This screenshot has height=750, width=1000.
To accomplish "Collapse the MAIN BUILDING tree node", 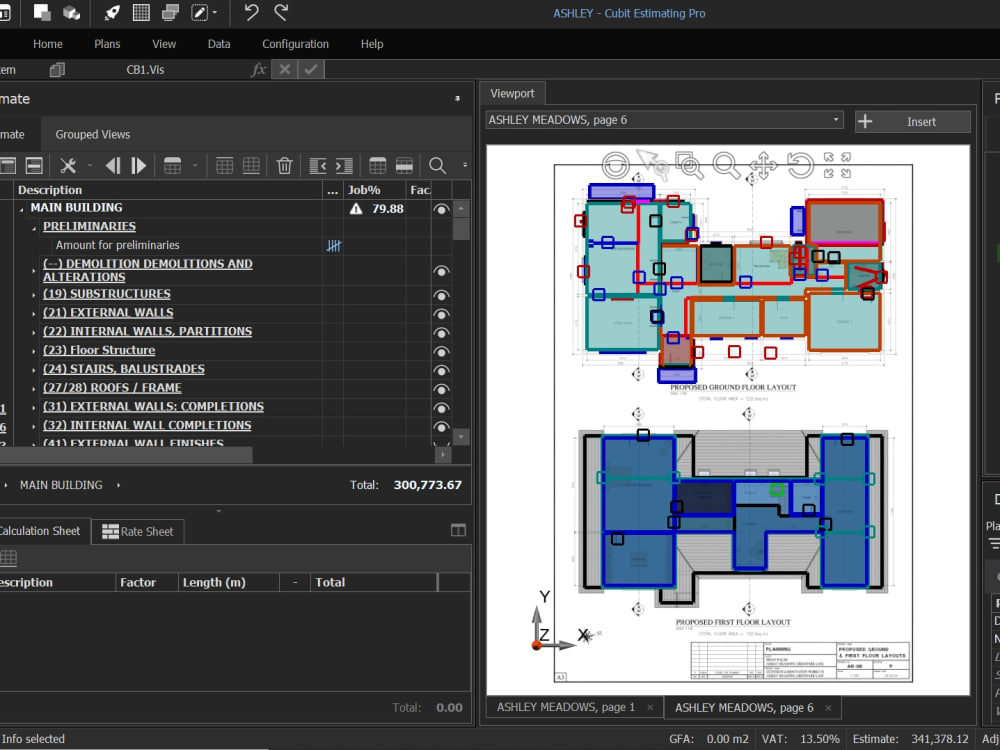I will point(22,209).
